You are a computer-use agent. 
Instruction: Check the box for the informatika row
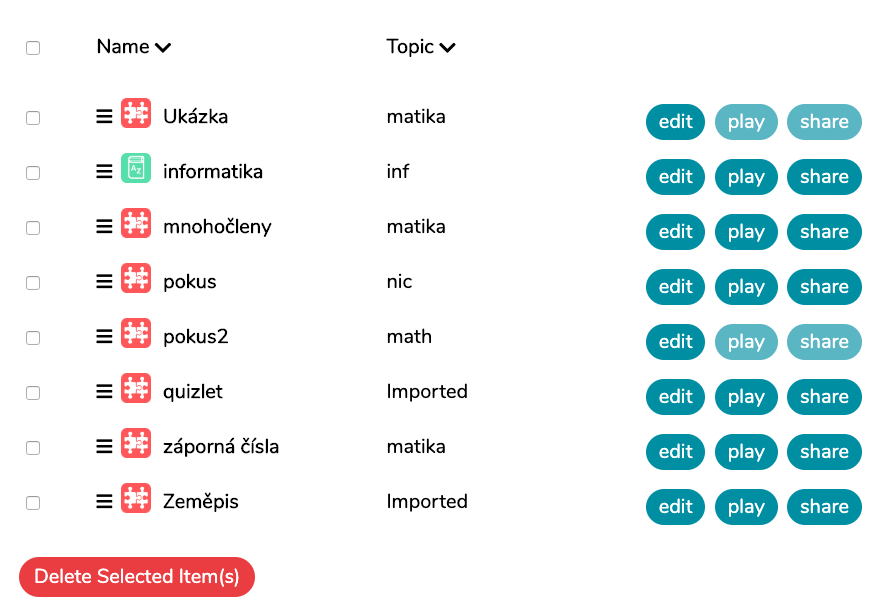tap(33, 173)
